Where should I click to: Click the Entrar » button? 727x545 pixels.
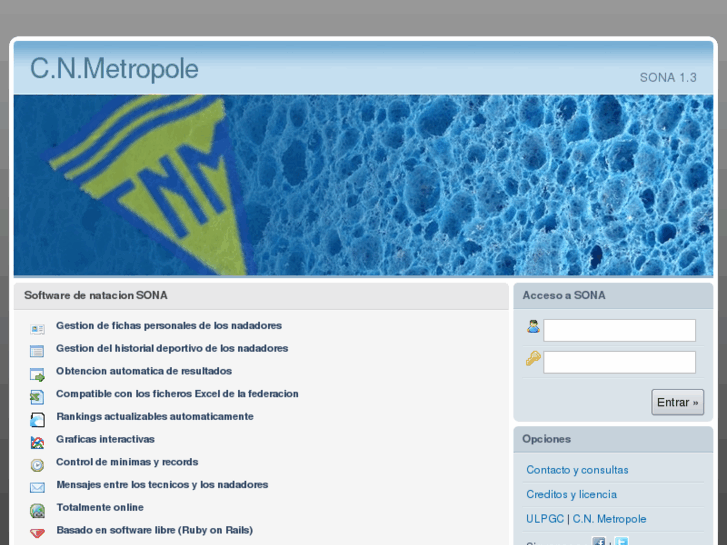pyautogui.click(x=677, y=402)
